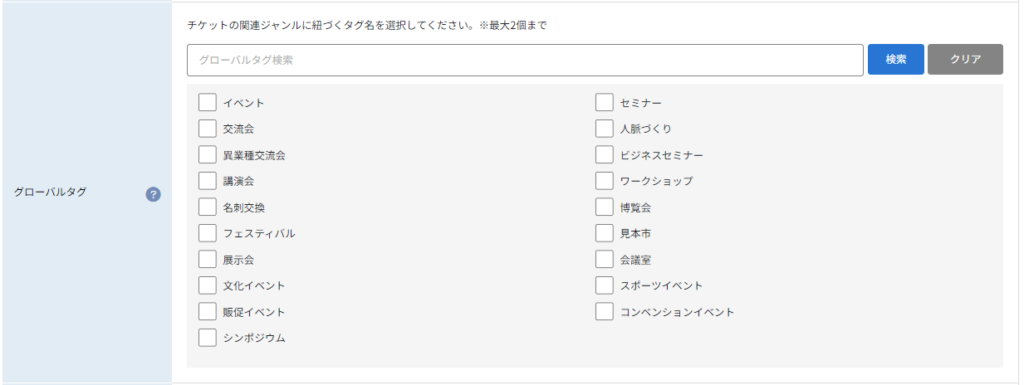Select the 講演会 checkbox
The width and height of the screenshot is (1024, 385).
(x=207, y=181)
